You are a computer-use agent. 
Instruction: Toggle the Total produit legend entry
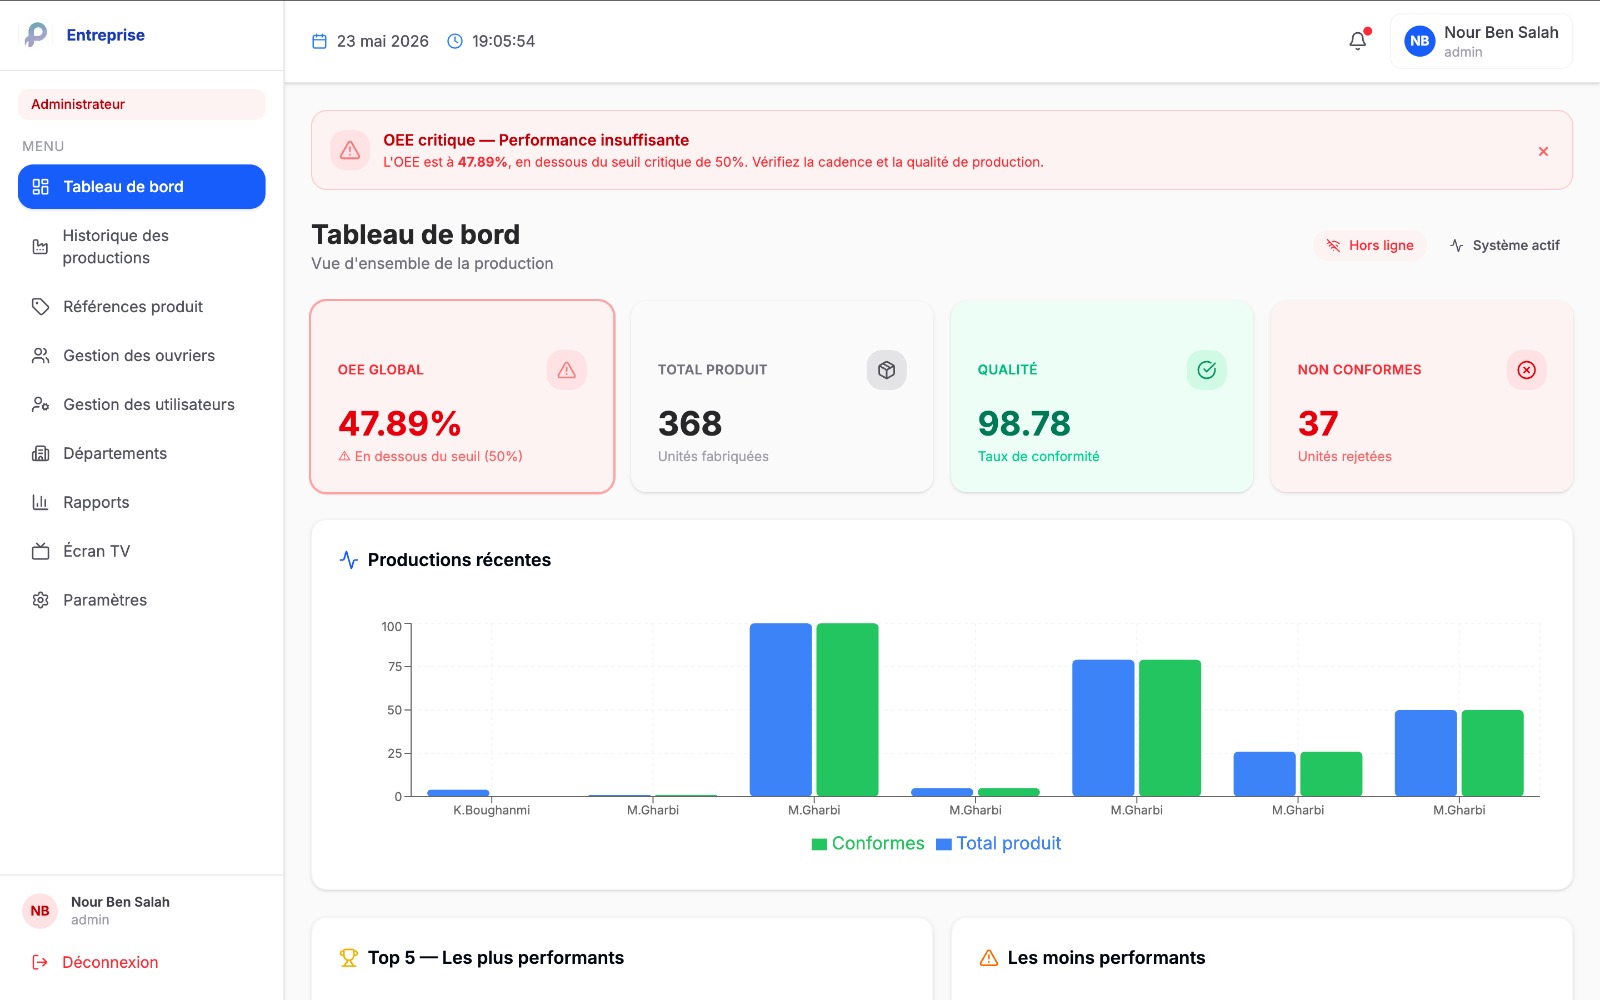coord(999,843)
